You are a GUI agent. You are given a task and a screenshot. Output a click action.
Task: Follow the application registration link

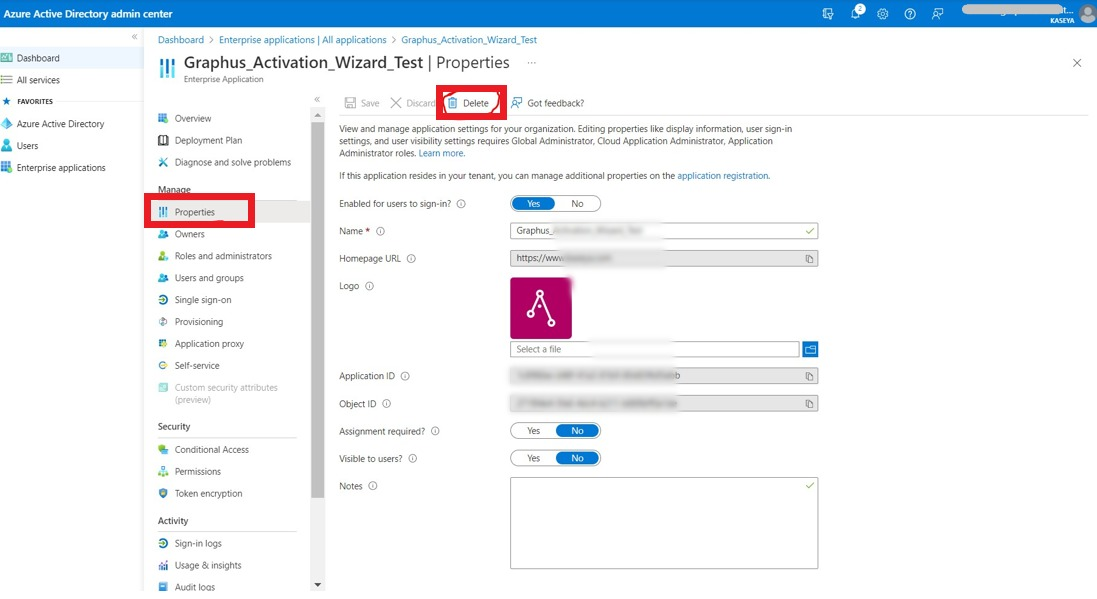(x=722, y=176)
